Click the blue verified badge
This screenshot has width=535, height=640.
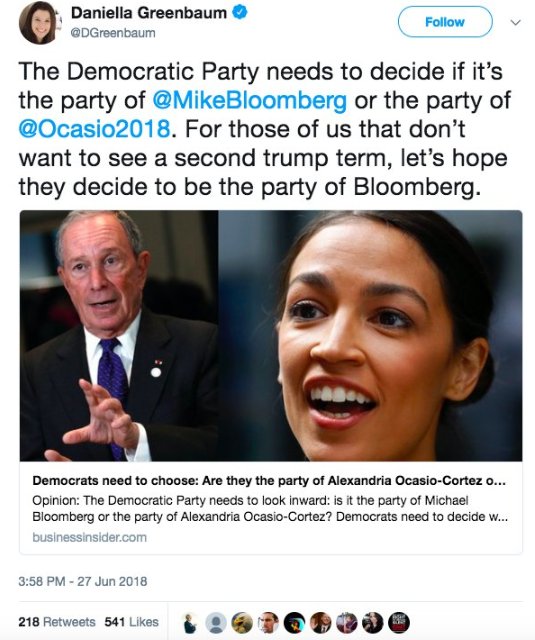tap(240, 13)
